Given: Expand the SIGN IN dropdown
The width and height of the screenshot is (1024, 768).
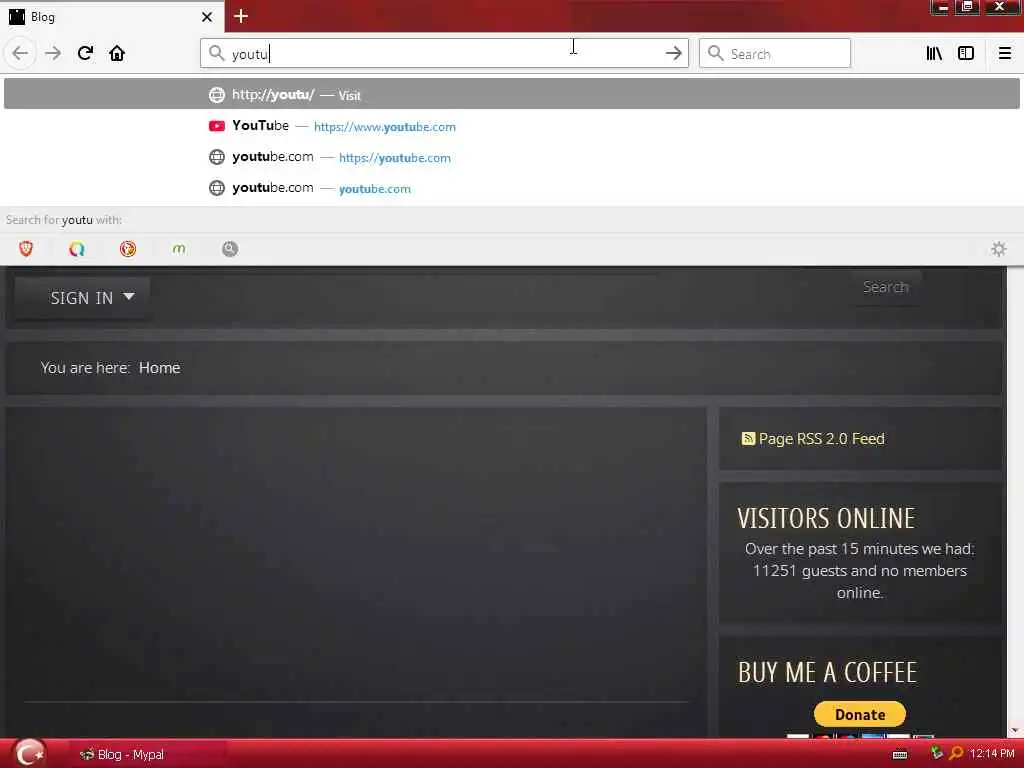Looking at the screenshot, I should coord(82,298).
